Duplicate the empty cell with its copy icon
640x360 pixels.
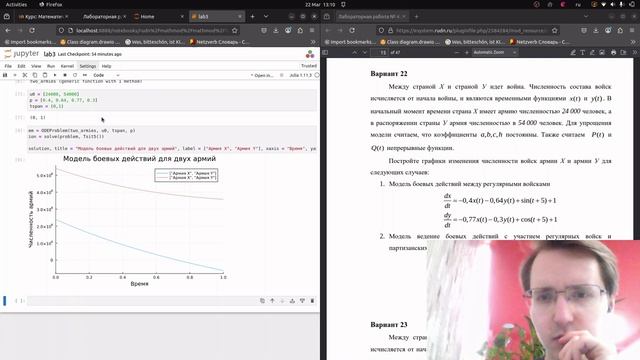pyautogui.click(x=262, y=301)
